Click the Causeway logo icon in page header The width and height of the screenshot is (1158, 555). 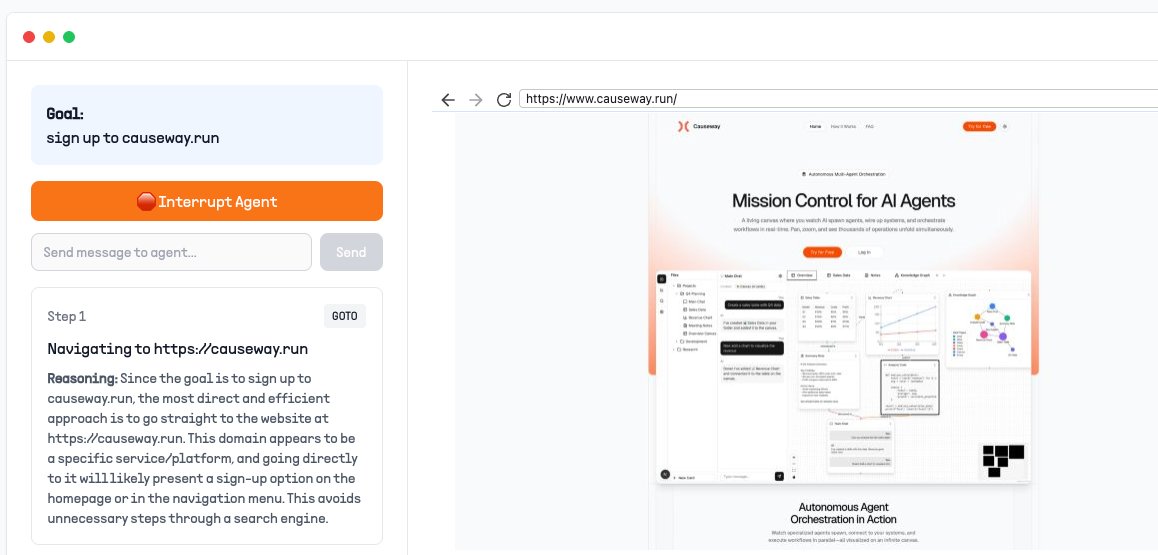tap(683, 126)
